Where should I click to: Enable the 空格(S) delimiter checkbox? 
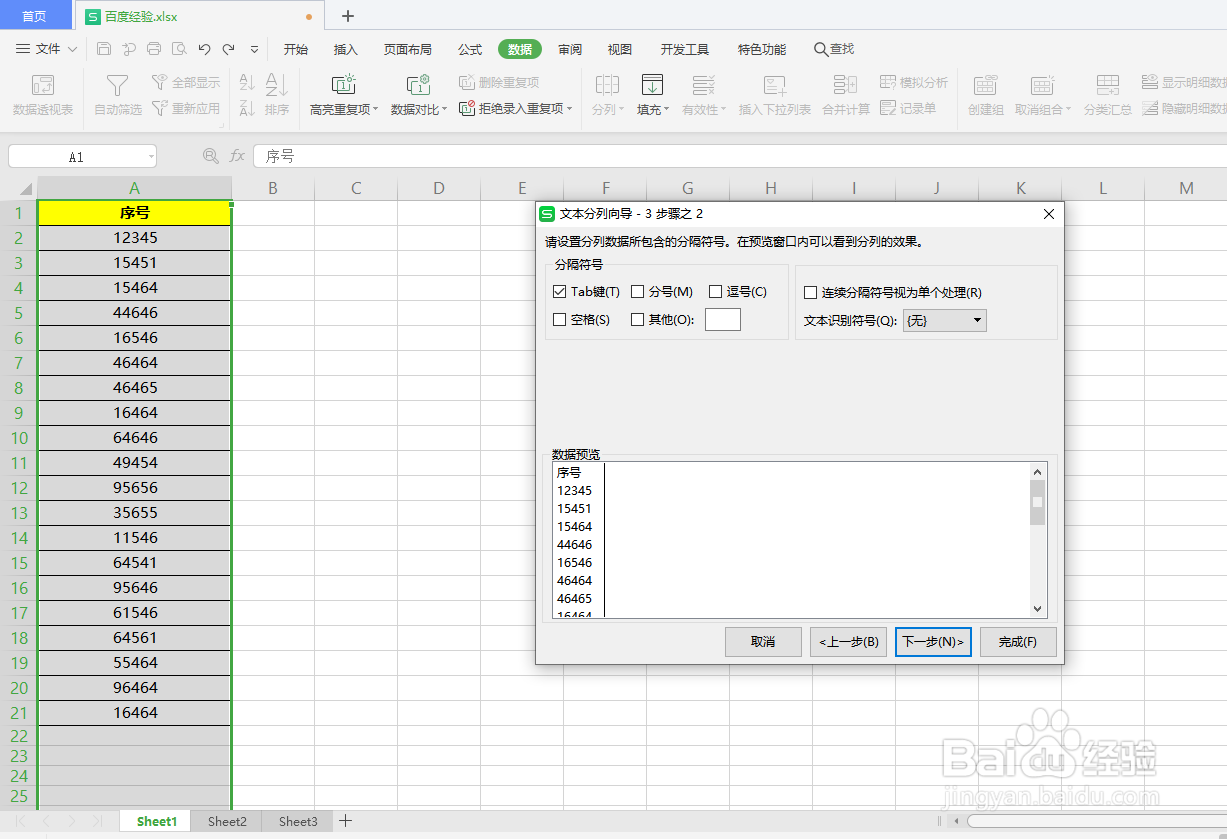[x=559, y=320]
